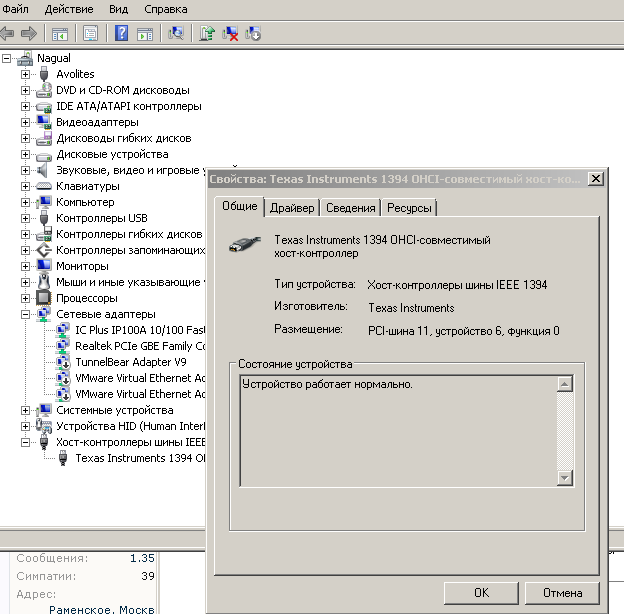Expand the Компьютер node

25,202
